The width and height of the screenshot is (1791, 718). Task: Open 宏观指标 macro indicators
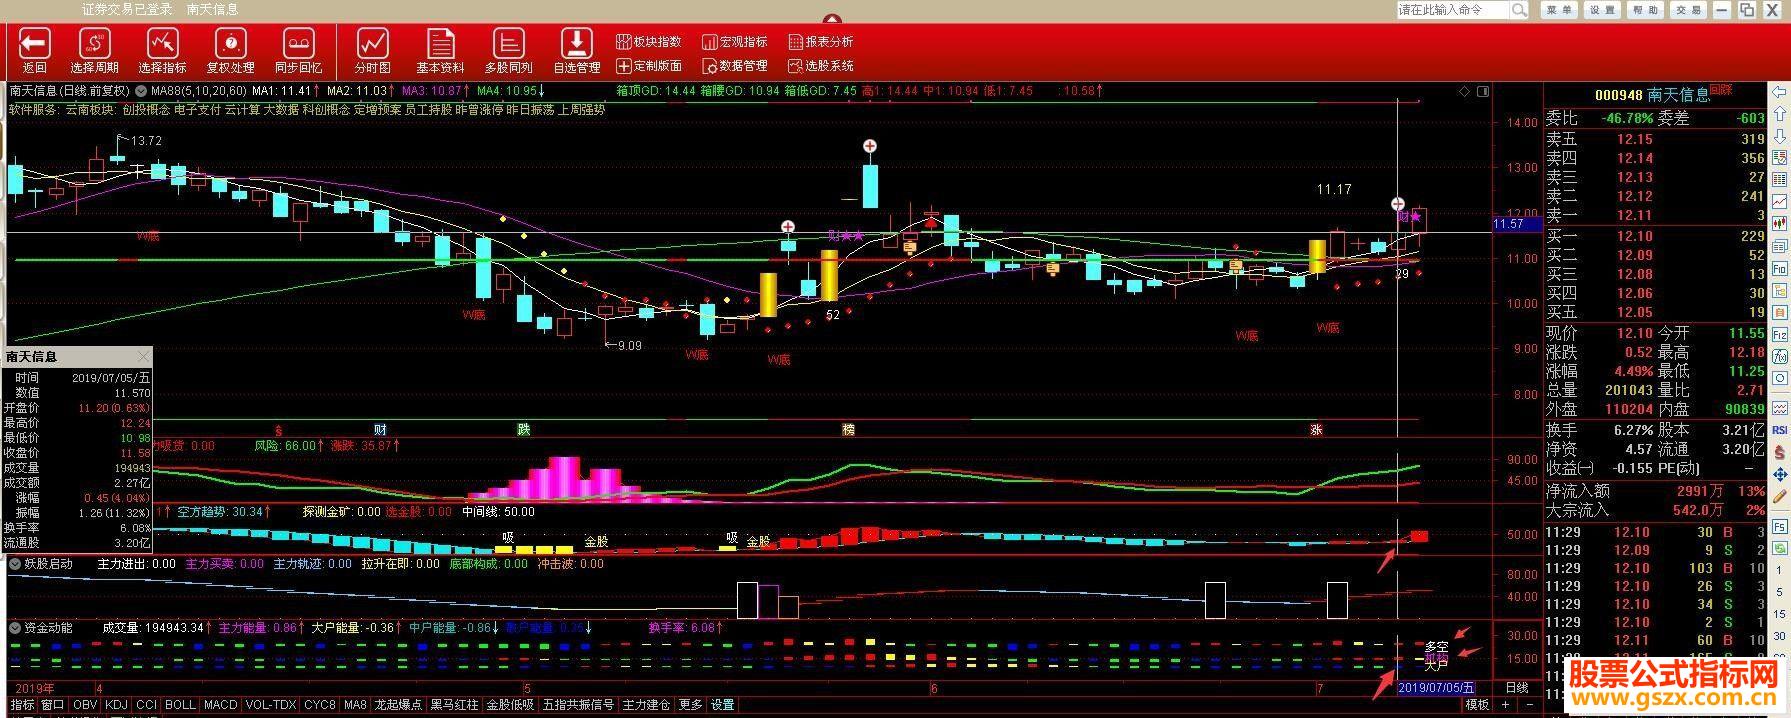point(735,42)
